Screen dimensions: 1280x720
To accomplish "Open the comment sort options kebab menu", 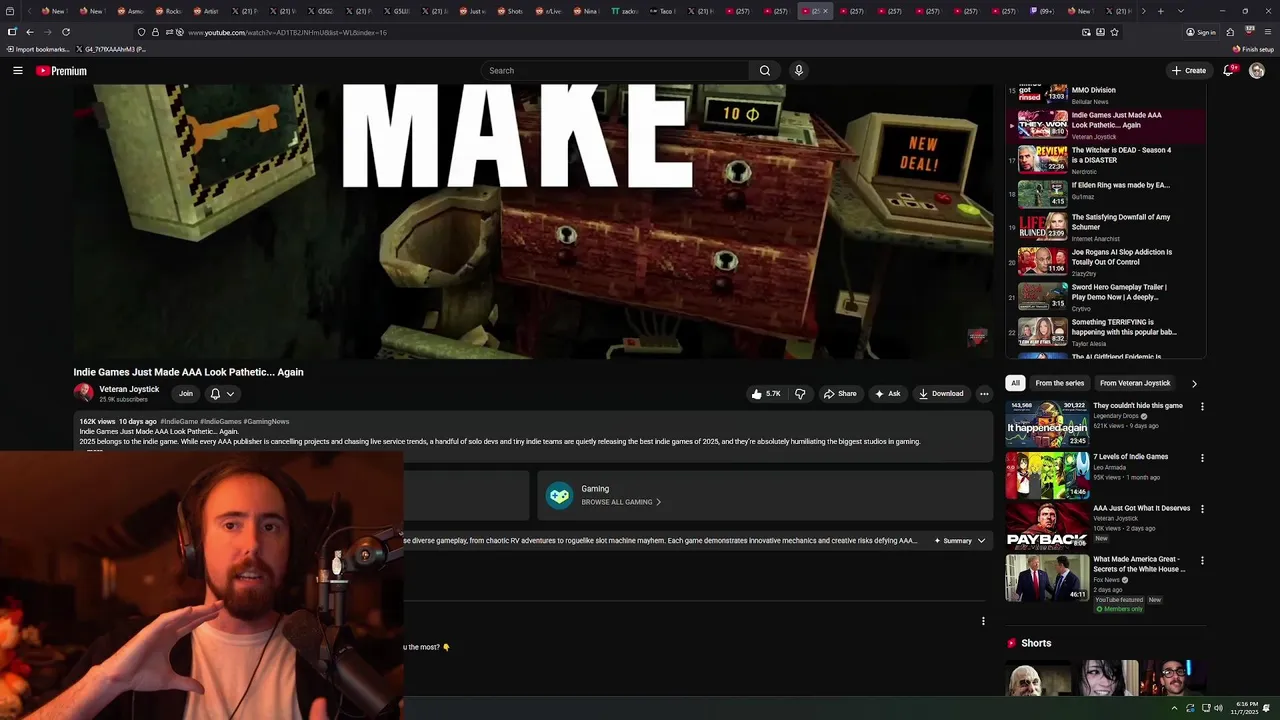I will point(983,621).
